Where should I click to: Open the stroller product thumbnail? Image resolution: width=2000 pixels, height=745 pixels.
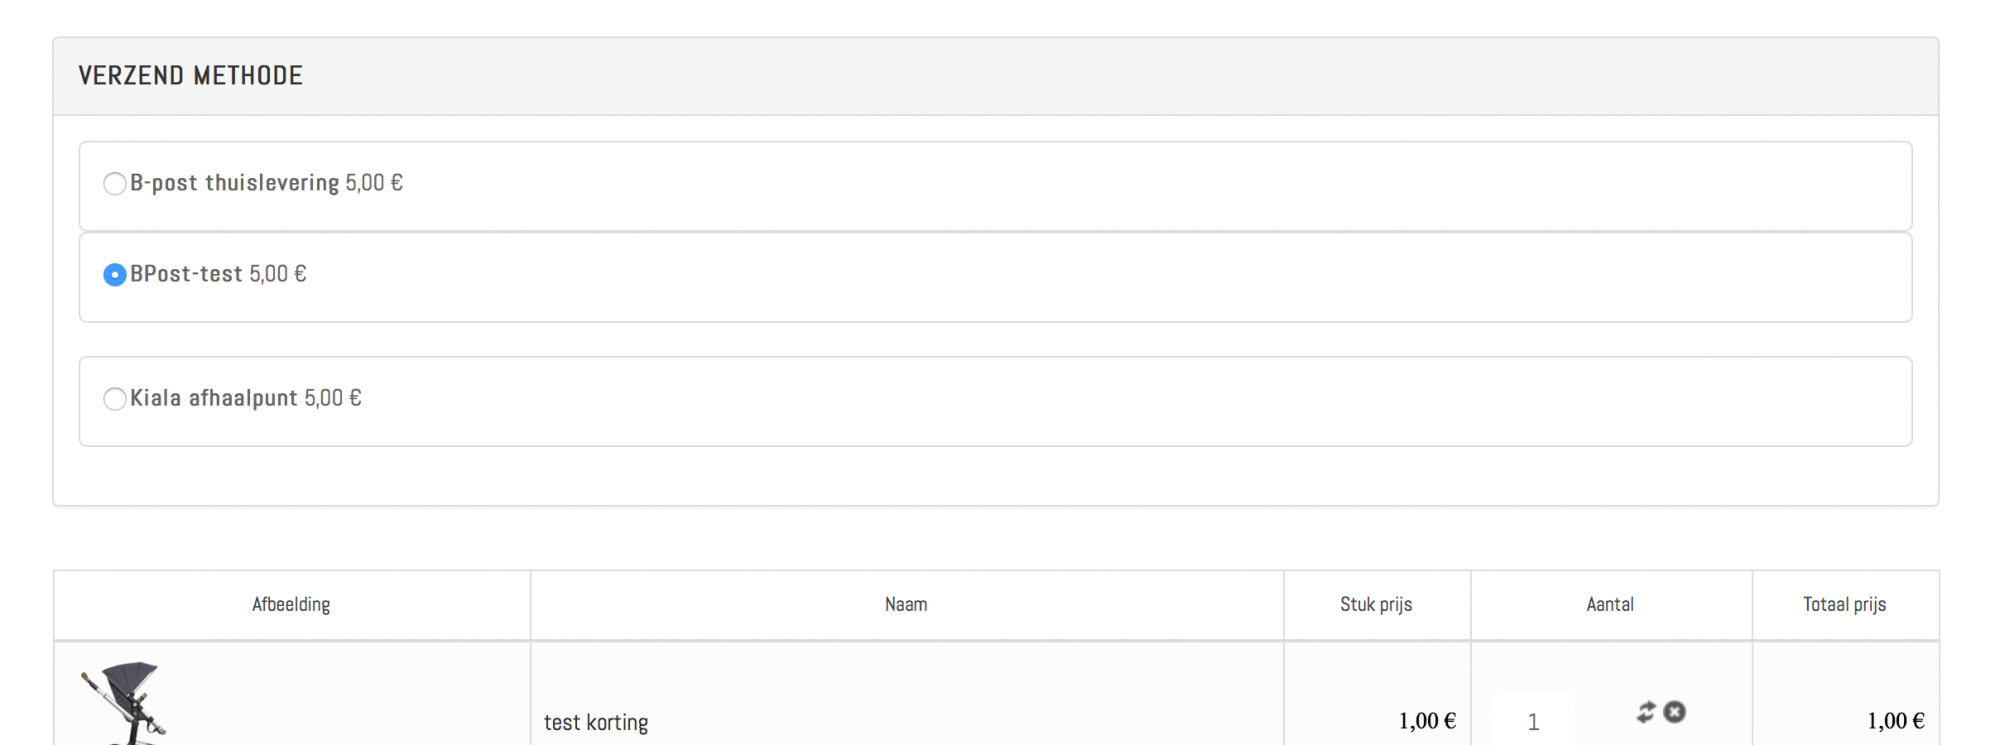click(x=124, y=703)
